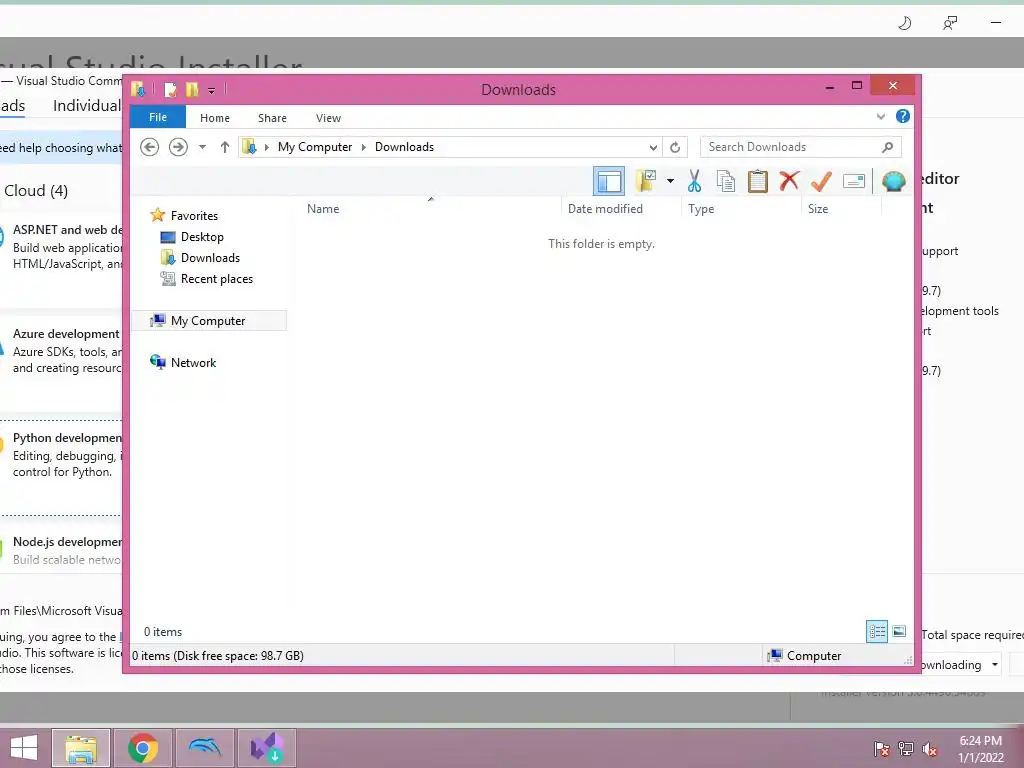
Task: Go forward with the Forward arrow
Action: 178,147
